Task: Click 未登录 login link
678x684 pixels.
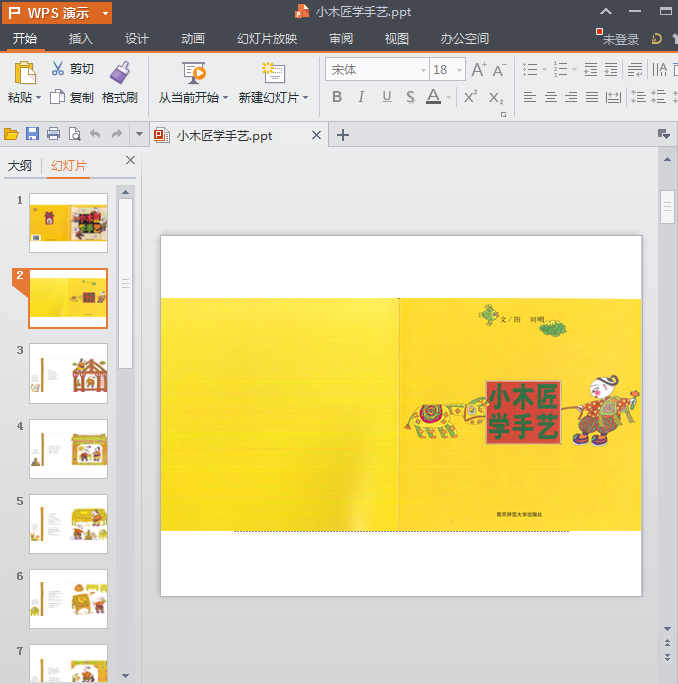Action: point(620,40)
